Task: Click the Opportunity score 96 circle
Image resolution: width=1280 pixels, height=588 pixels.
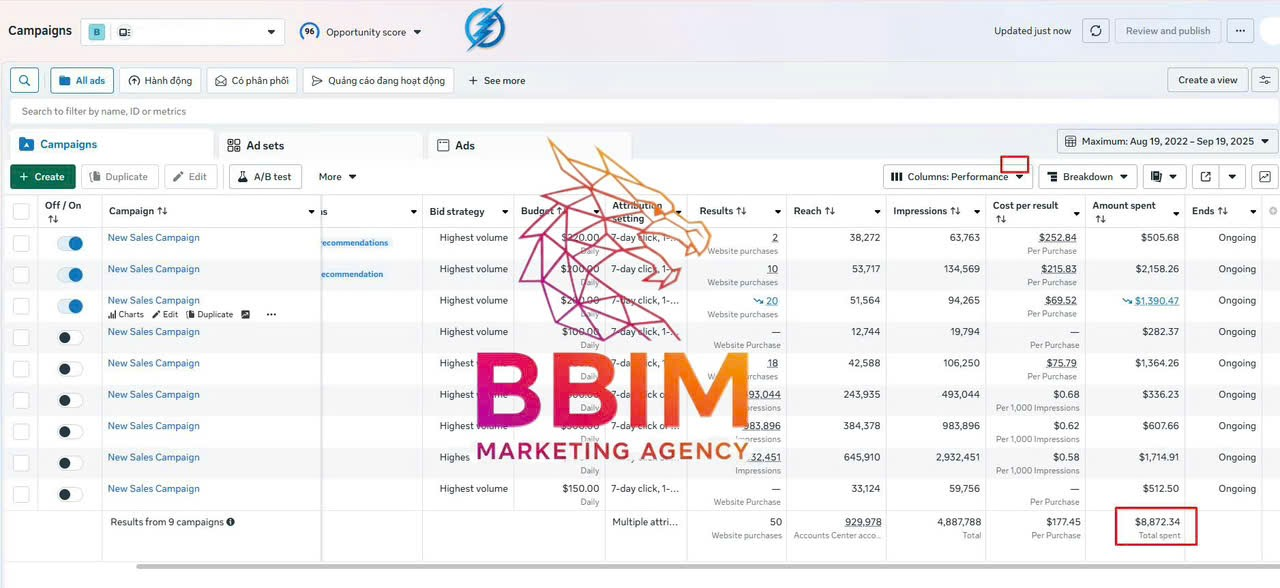Action: [310, 32]
